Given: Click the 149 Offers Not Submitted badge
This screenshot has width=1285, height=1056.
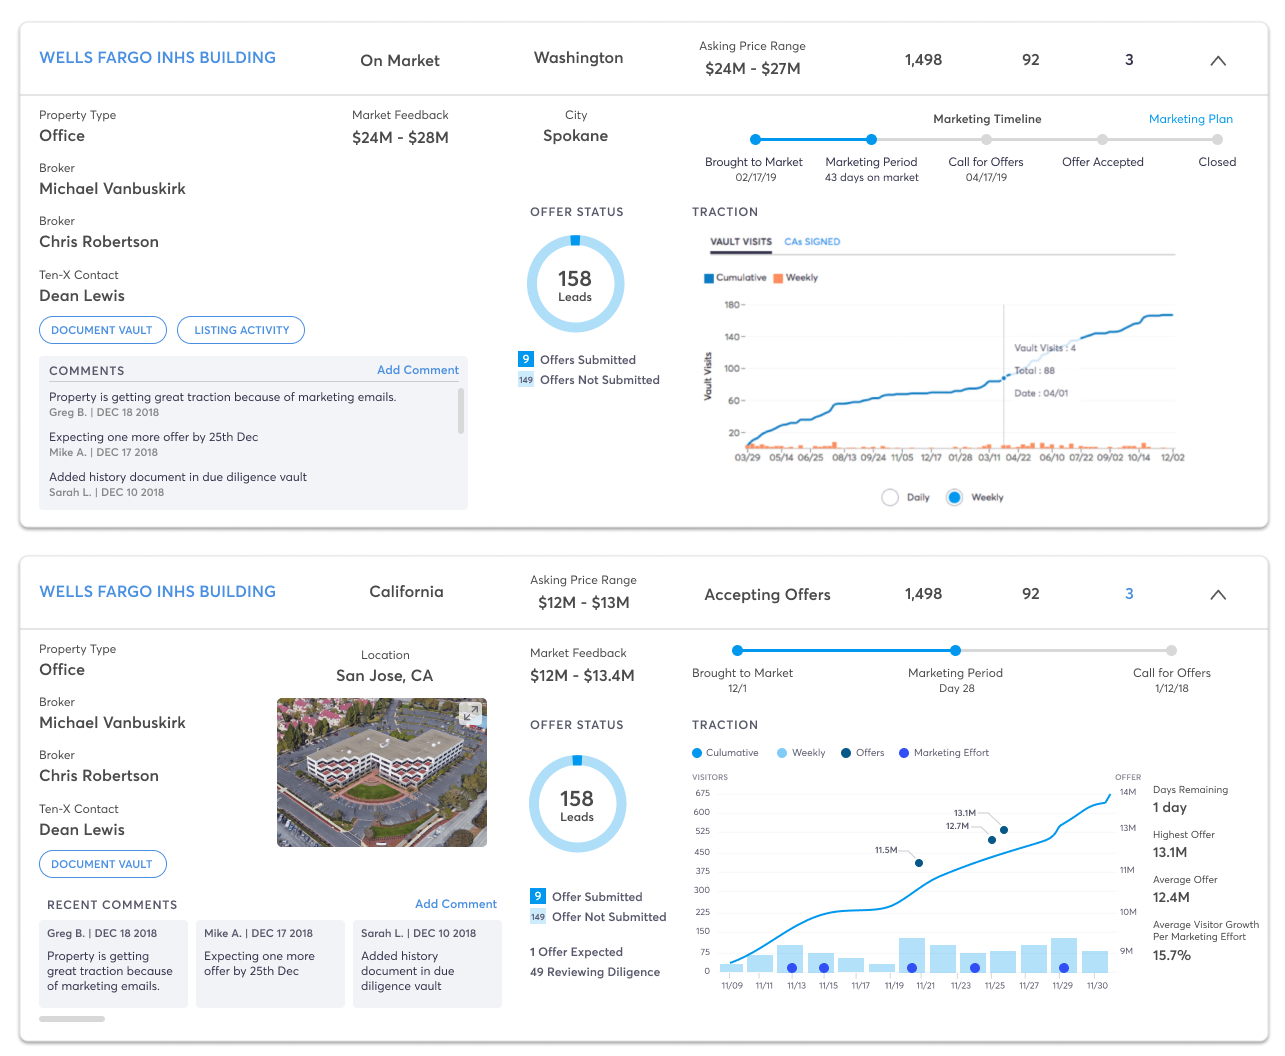Looking at the screenshot, I should point(525,380).
